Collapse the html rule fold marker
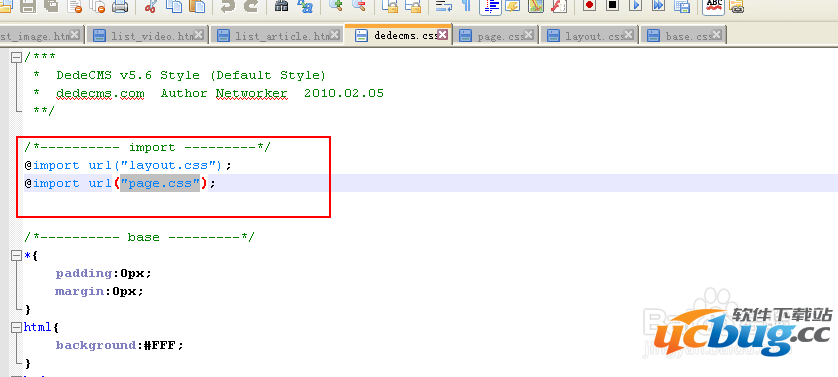The image size is (838, 377). [17, 327]
